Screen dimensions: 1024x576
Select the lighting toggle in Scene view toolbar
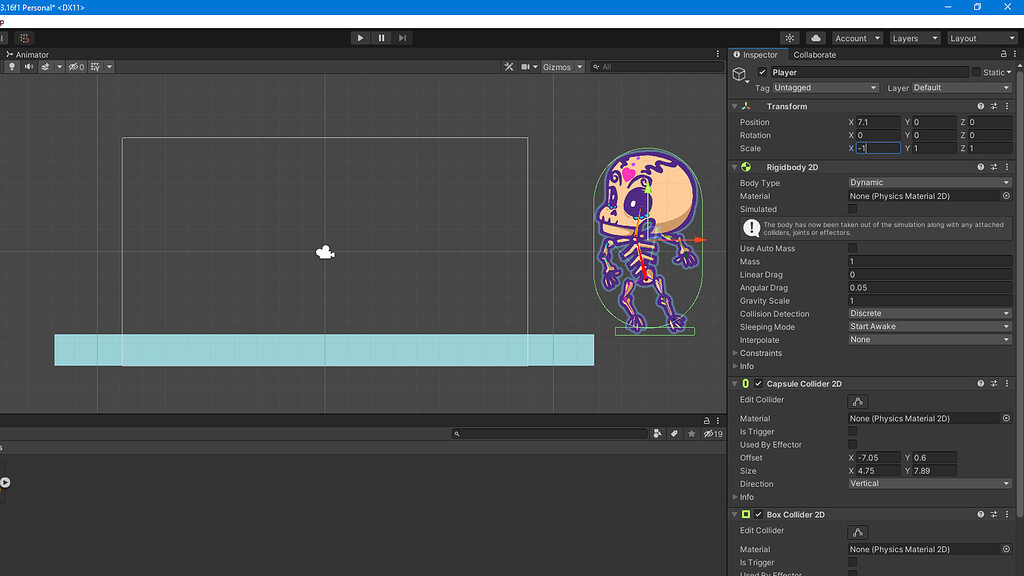click(x=12, y=66)
